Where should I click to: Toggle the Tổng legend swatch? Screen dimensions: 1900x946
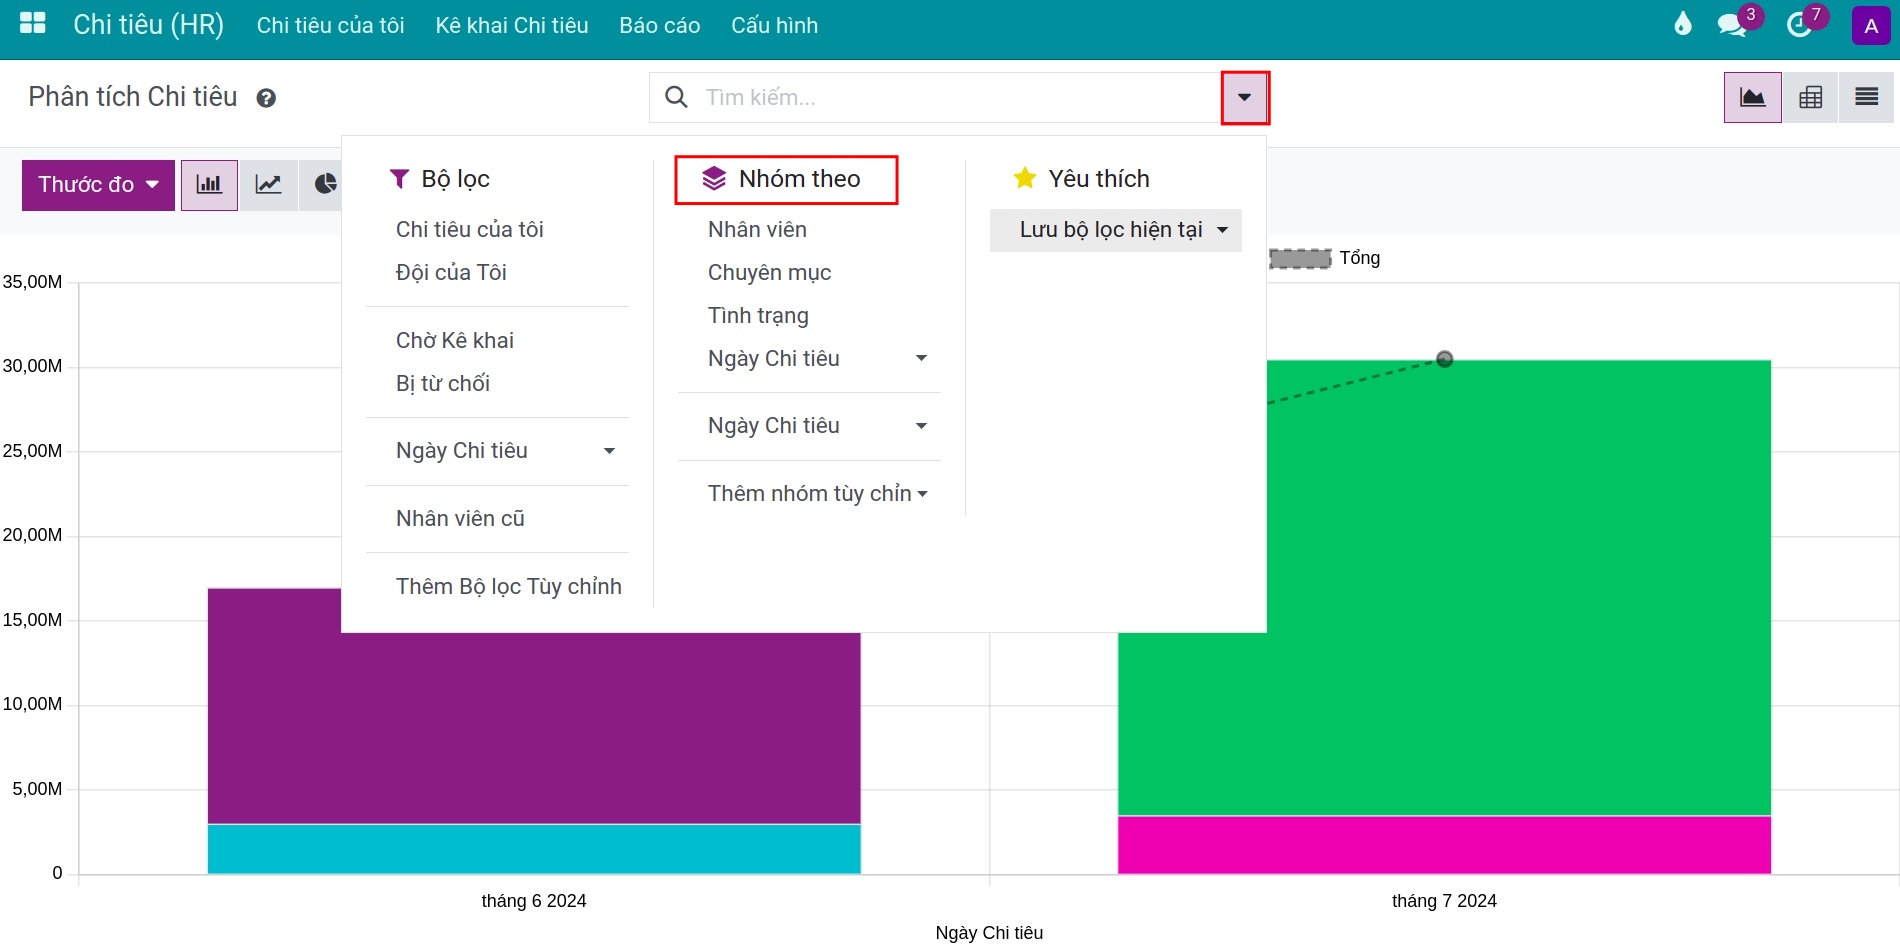pos(1300,259)
